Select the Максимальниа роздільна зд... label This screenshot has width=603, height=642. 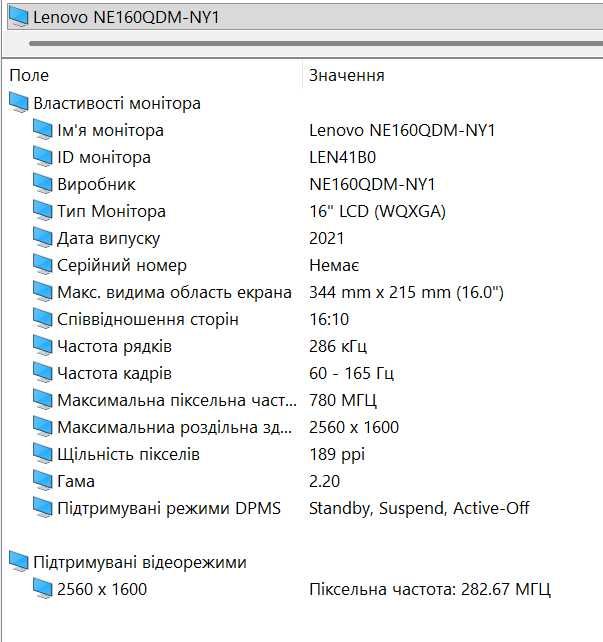[x=174, y=427]
